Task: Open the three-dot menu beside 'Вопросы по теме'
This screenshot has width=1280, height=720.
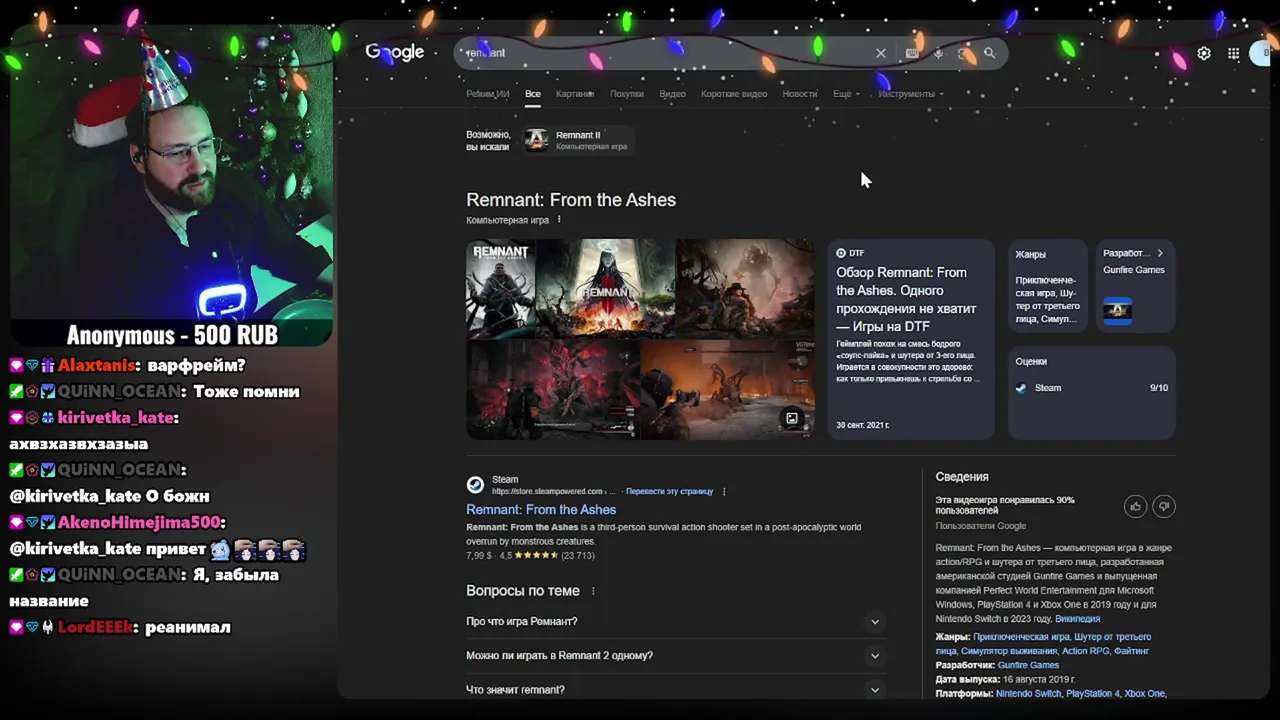Action: point(593,591)
